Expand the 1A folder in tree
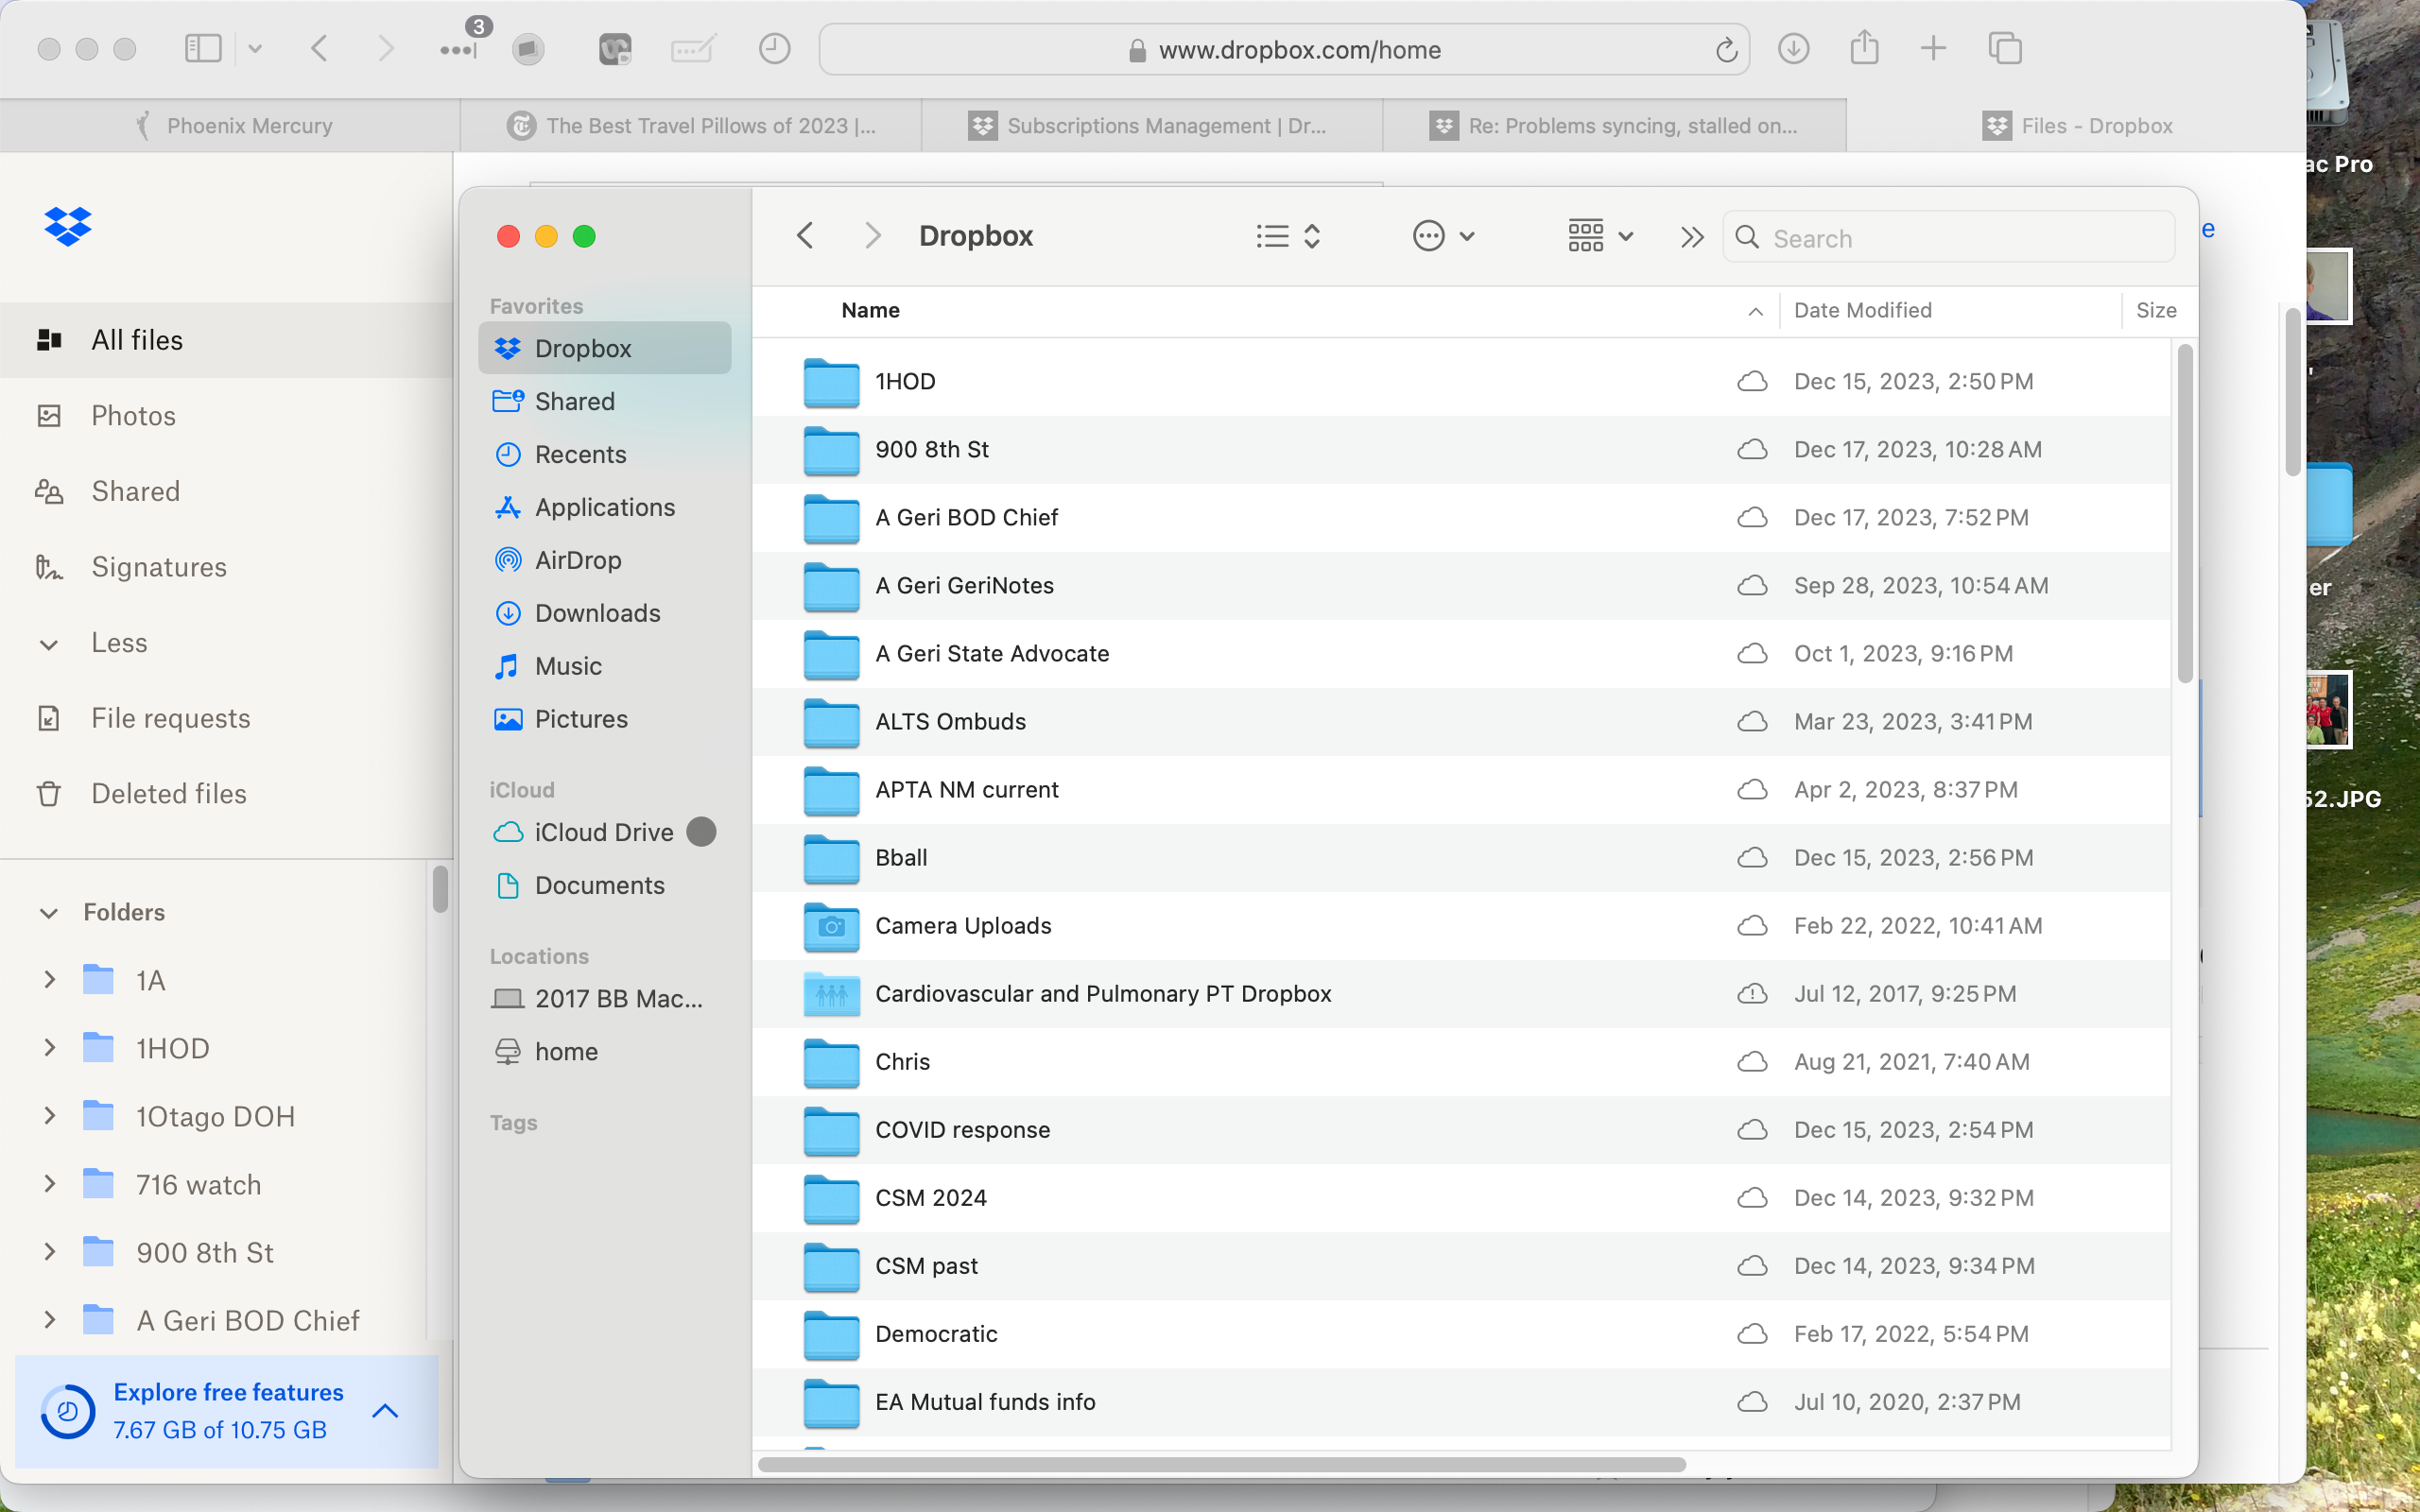This screenshot has height=1512, width=2420. (49, 980)
